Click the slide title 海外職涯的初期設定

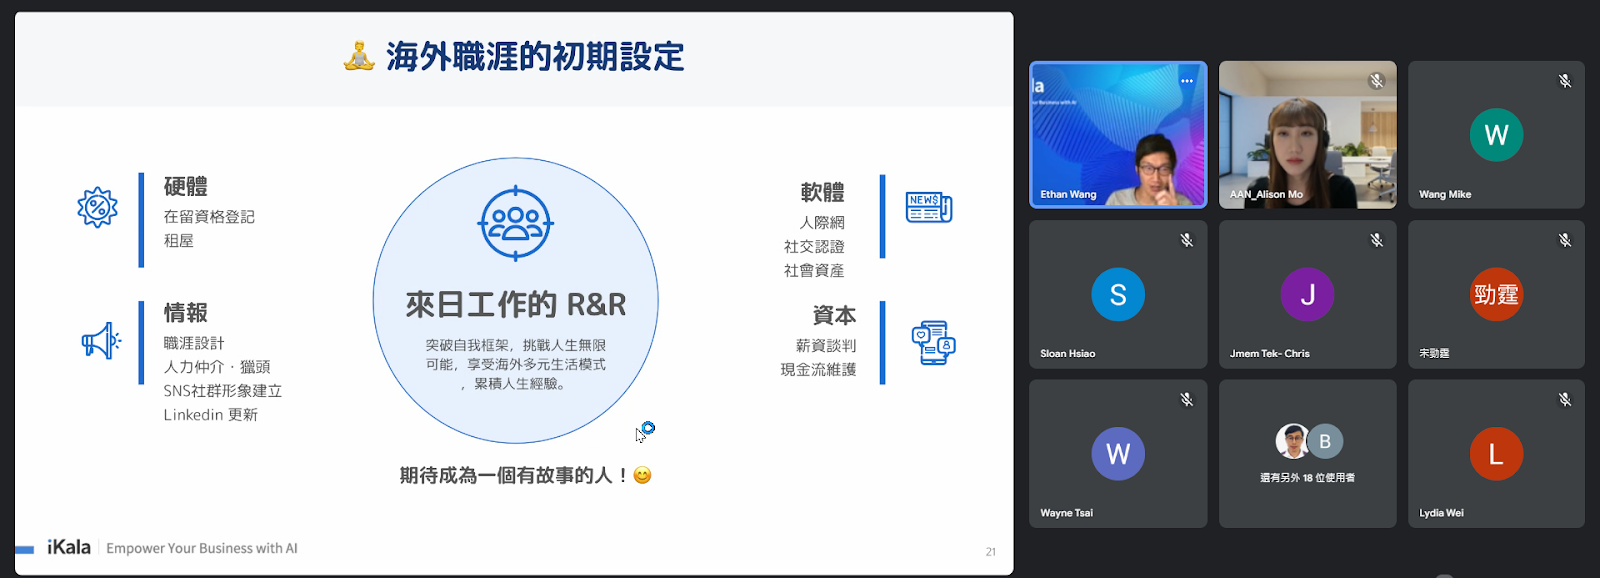[534, 57]
